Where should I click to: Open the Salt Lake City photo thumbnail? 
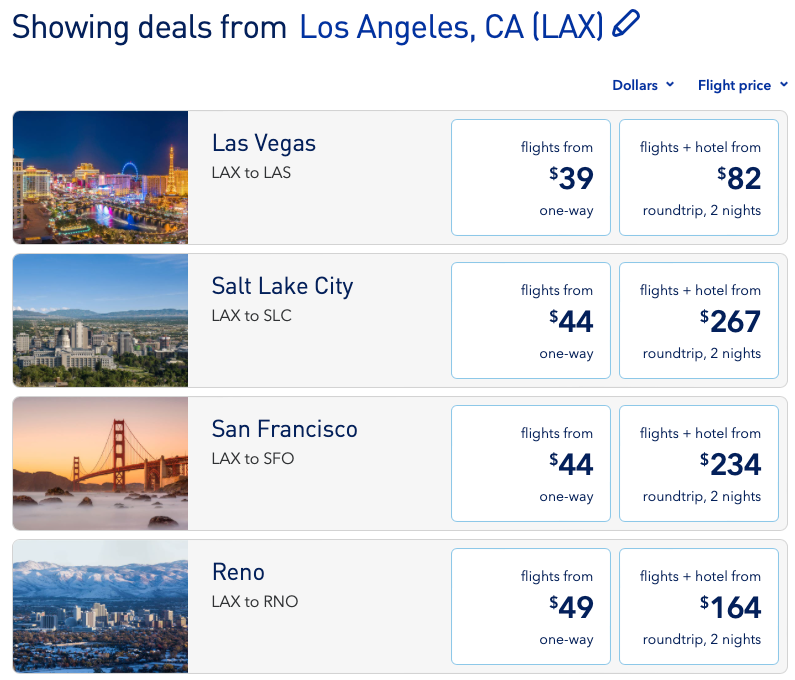tap(100, 320)
